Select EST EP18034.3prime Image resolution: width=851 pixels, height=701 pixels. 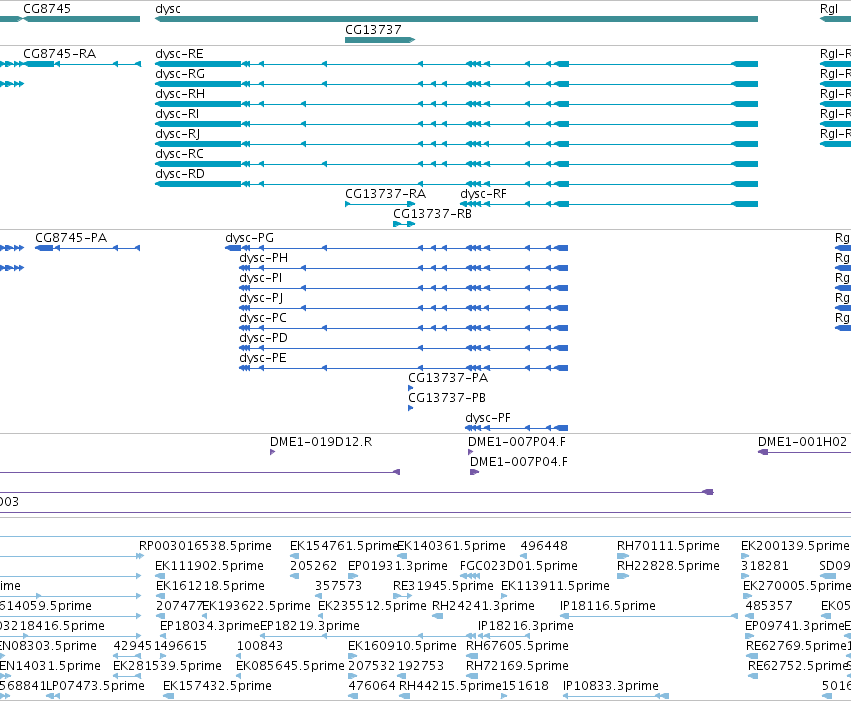click(x=164, y=636)
